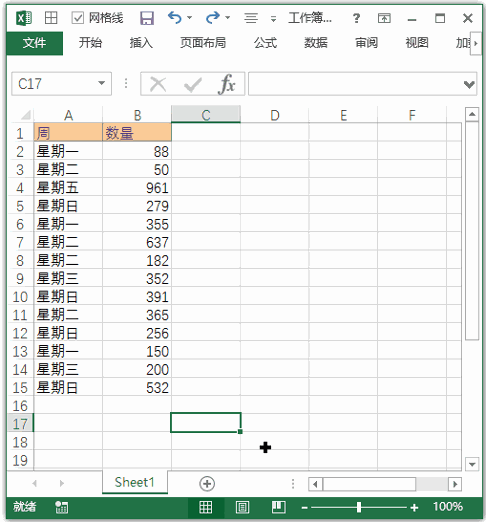Switch to Page Layout view in status bar
The width and height of the screenshot is (486, 522).
coord(242,507)
